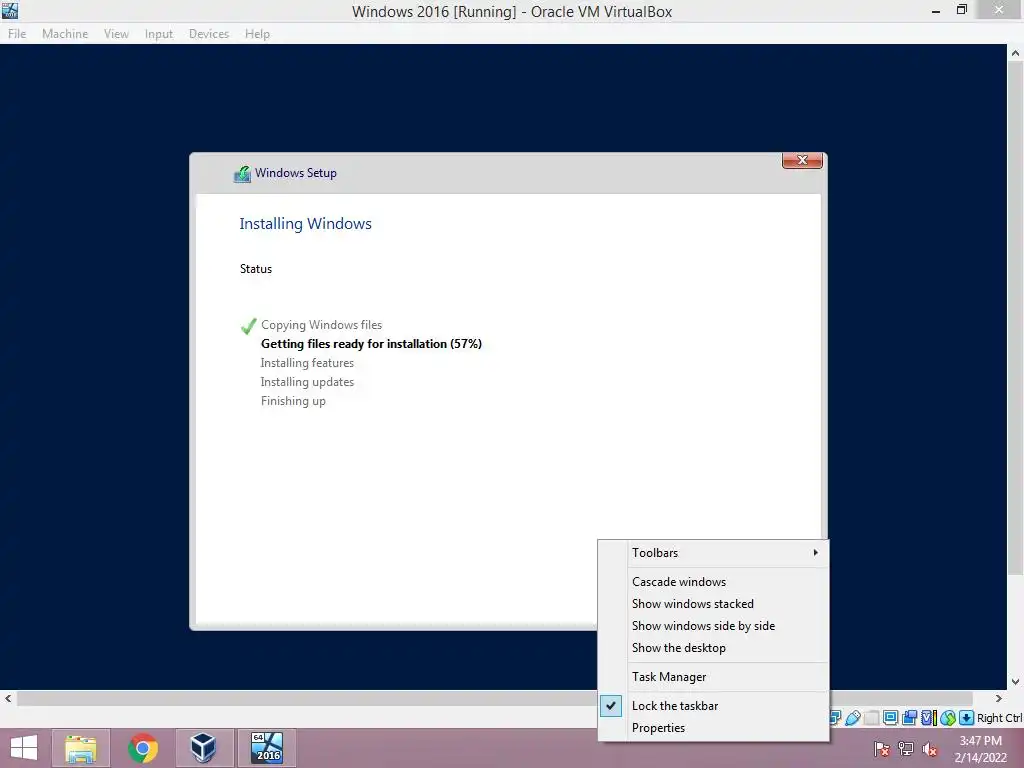Launch Google Chrome from the taskbar
The image size is (1024, 768).
(142, 748)
